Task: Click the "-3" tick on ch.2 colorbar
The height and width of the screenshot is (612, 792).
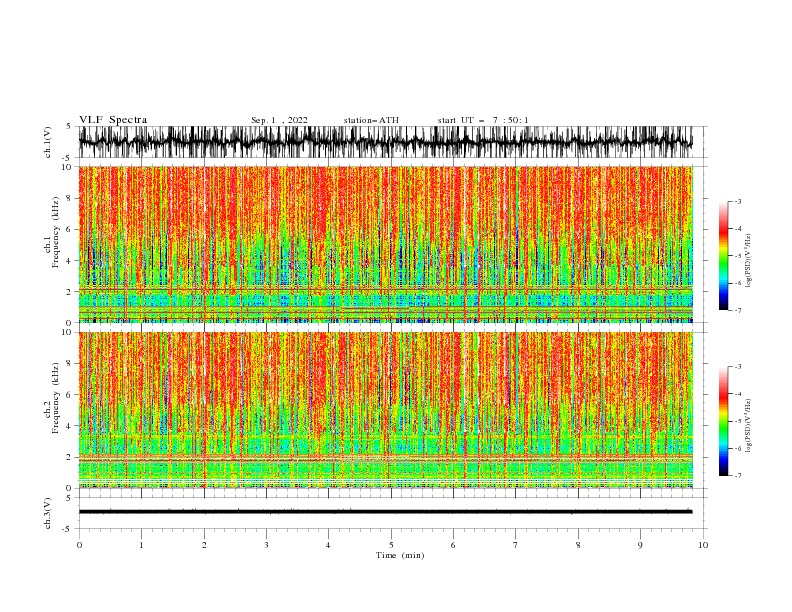Action: click(x=737, y=367)
